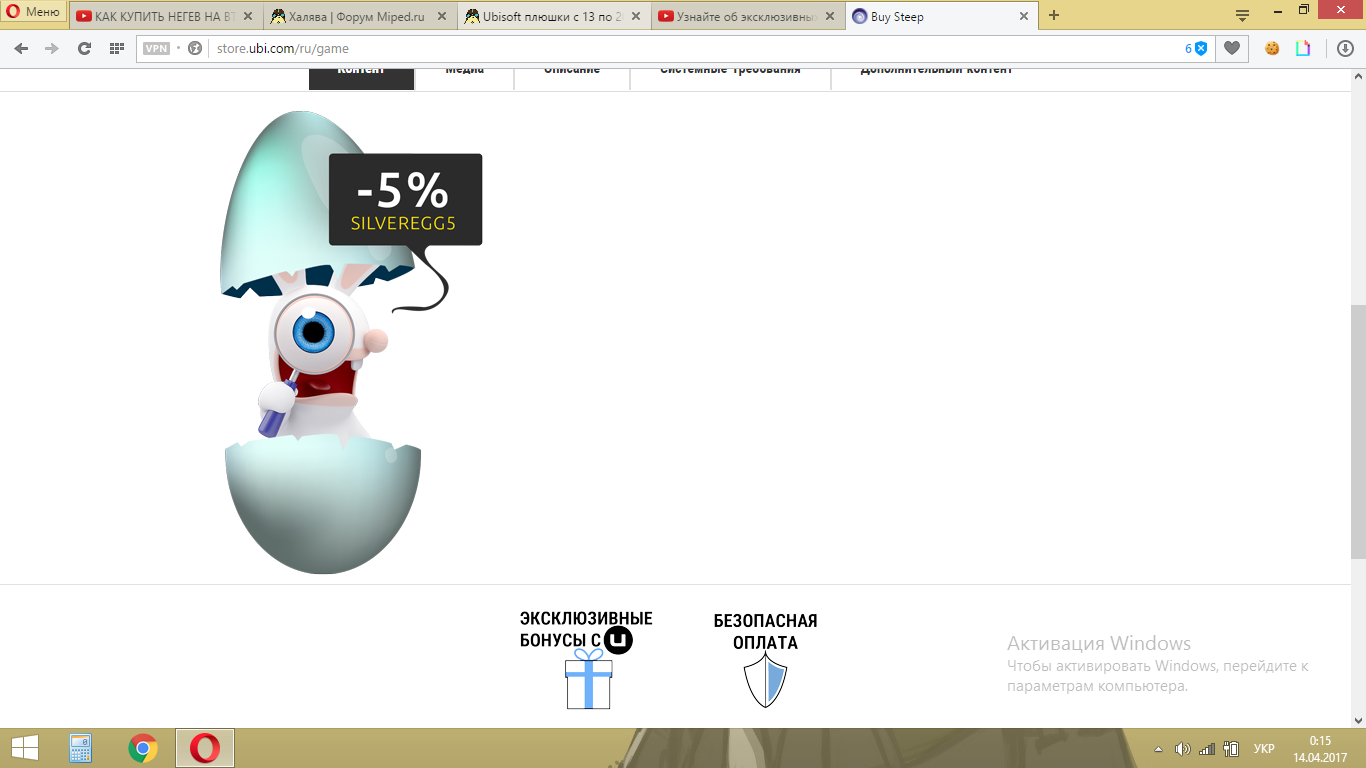
Task: Switch to the Узнайте об эксклюзивных tab
Action: click(747, 16)
